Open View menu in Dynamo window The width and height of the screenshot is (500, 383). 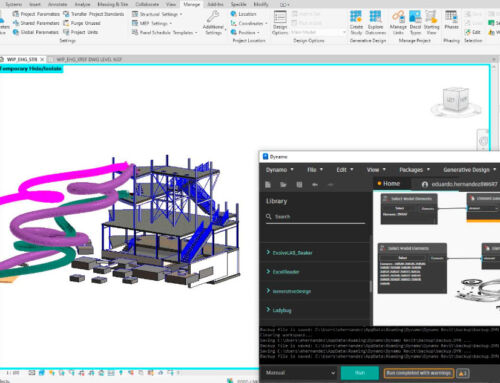coord(376,170)
